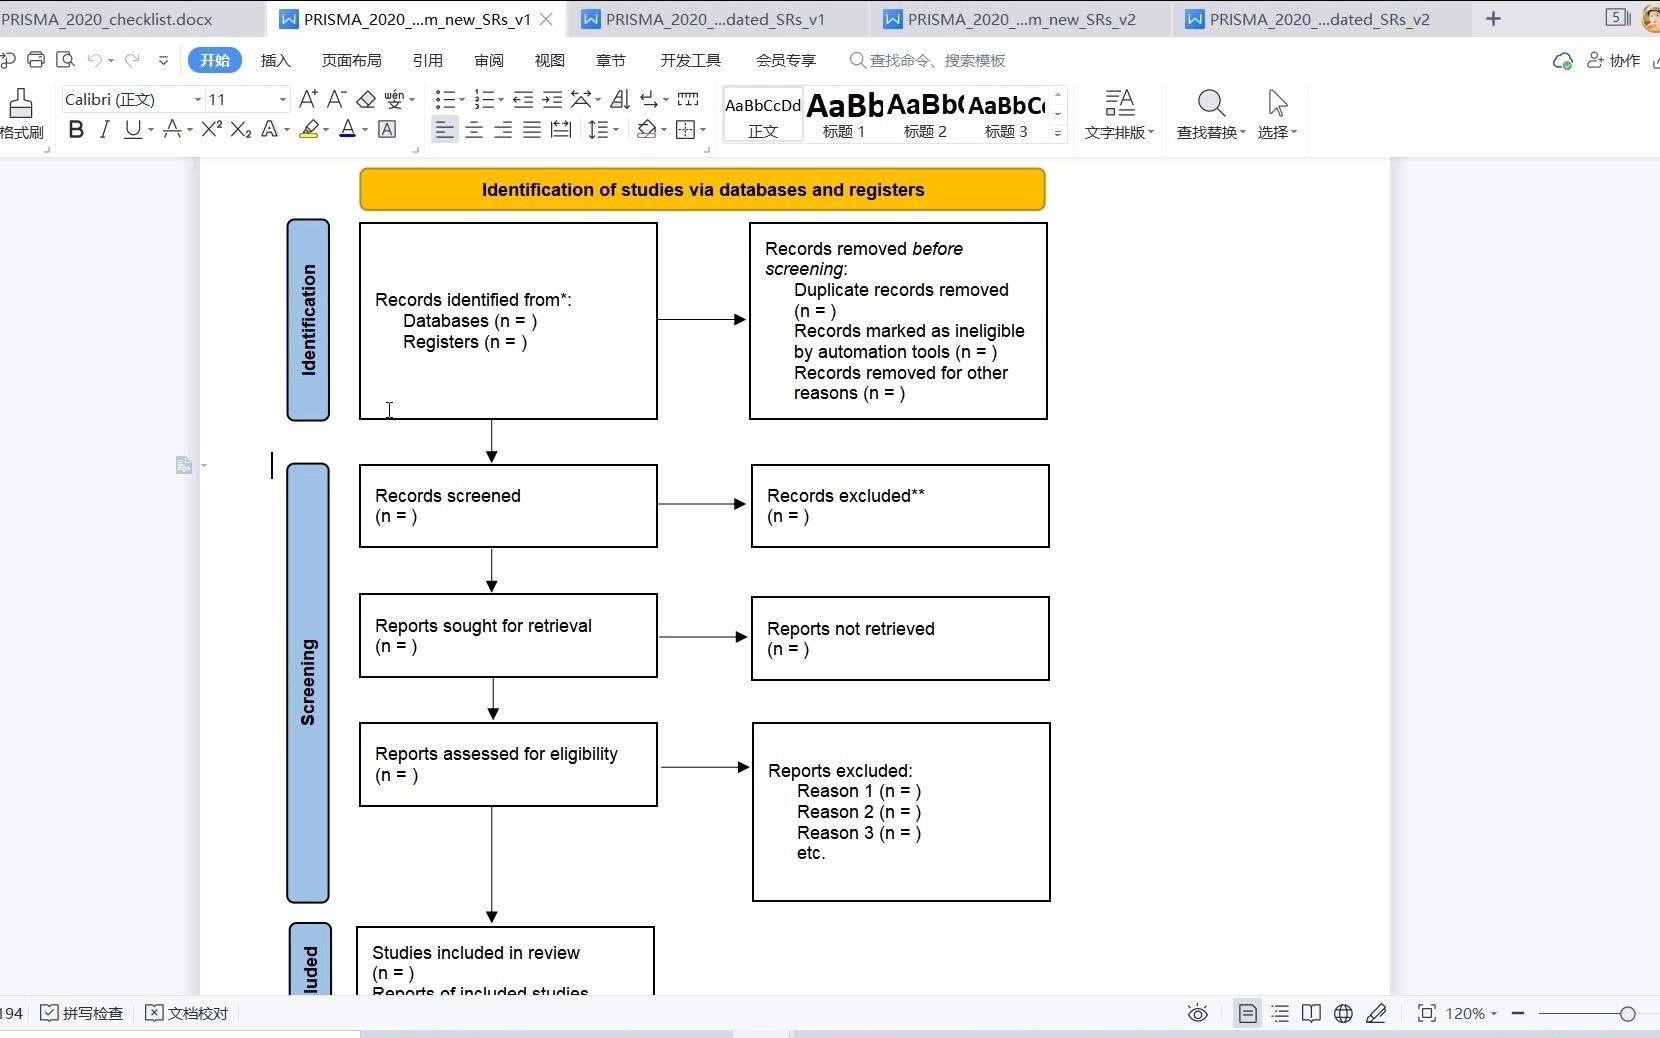
Task: Open a new document tab with plus button
Action: coord(1493,19)
